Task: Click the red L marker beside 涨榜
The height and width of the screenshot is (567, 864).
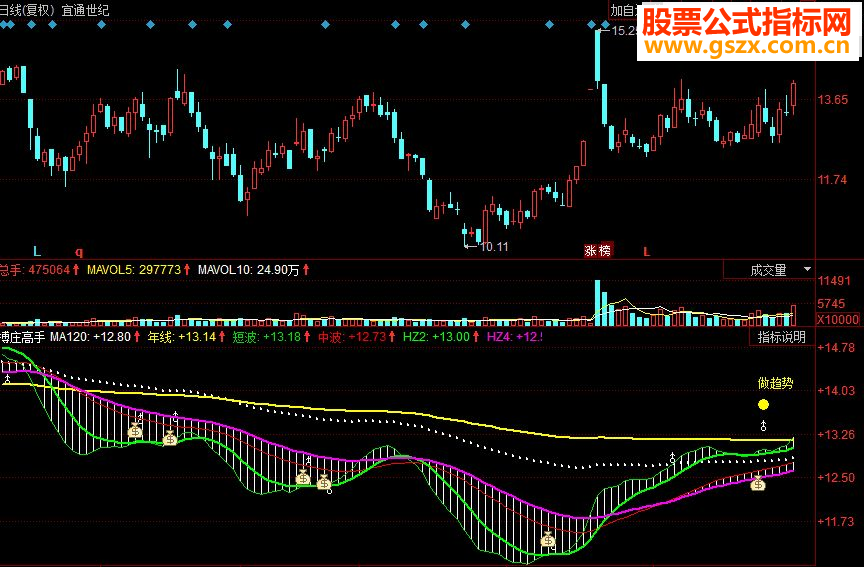Action: click(646, 252)
